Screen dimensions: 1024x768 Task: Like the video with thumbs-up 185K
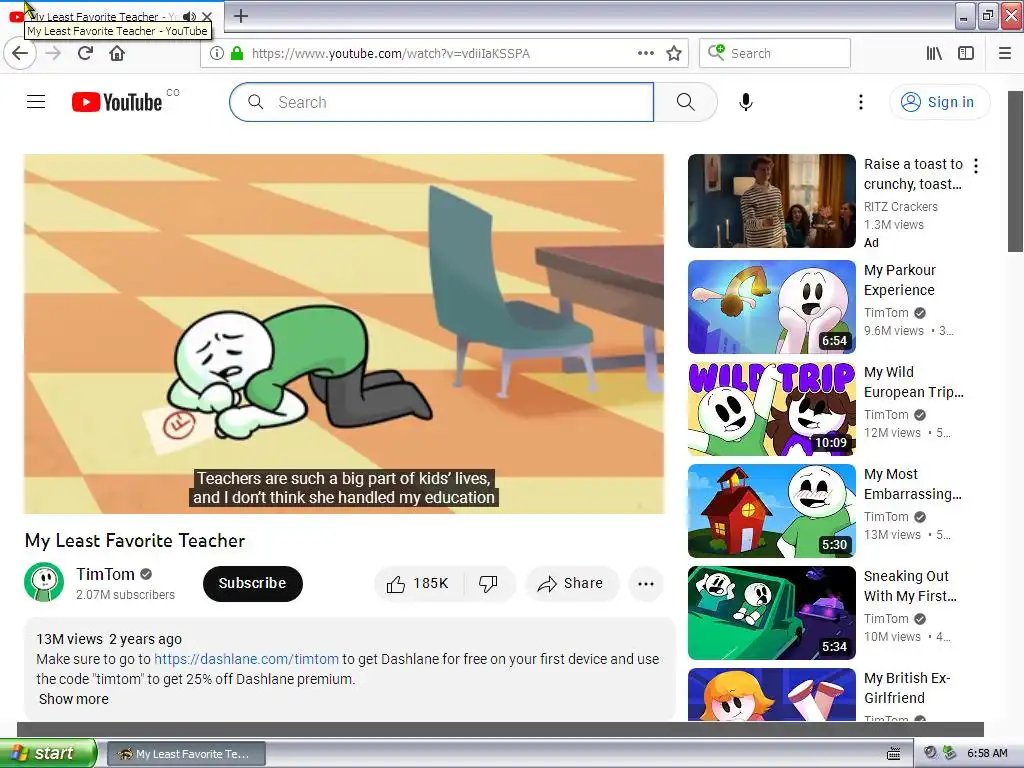pos(419,583)
